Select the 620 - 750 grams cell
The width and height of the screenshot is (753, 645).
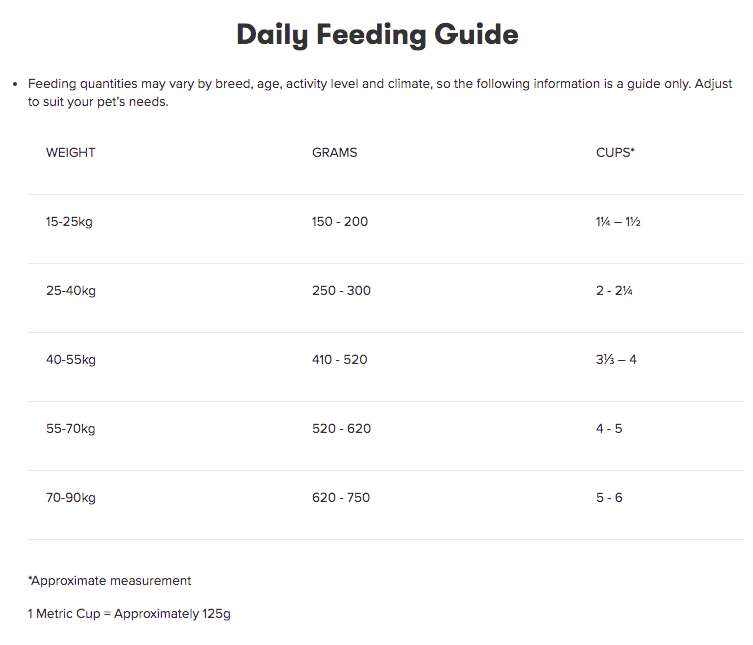point(341,498)
